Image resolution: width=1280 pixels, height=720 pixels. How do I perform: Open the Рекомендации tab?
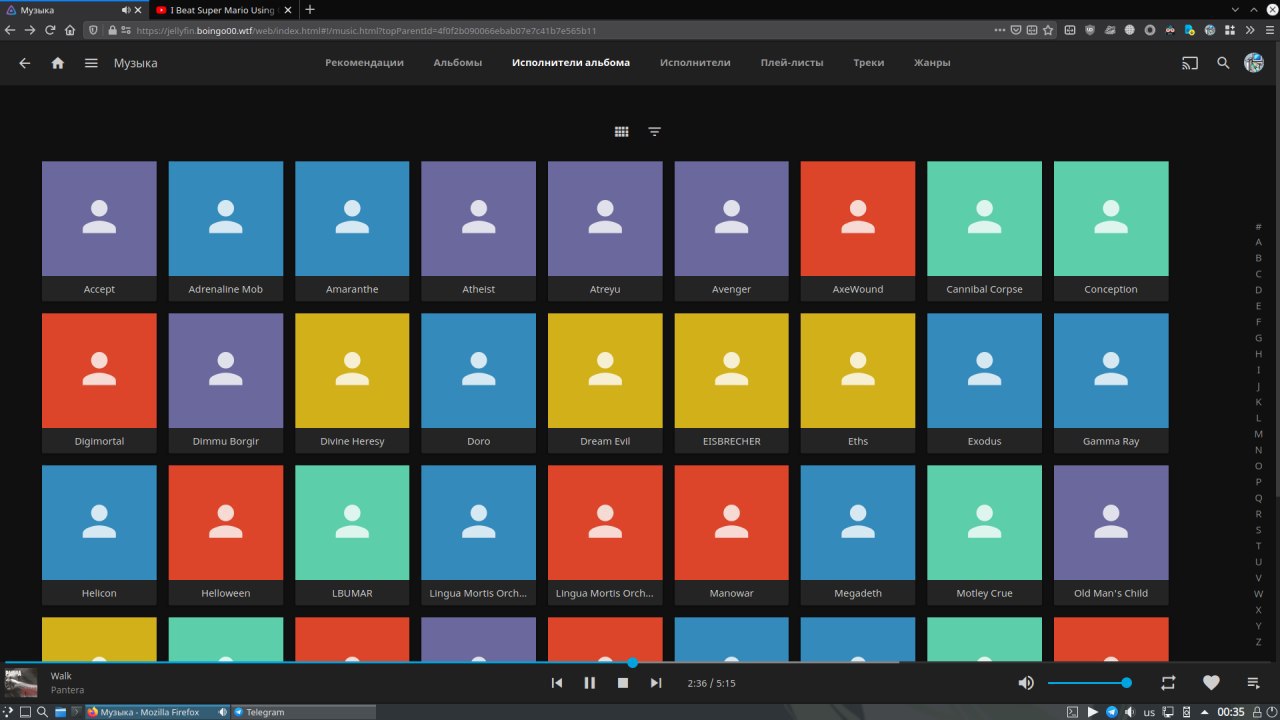point(364,63)
